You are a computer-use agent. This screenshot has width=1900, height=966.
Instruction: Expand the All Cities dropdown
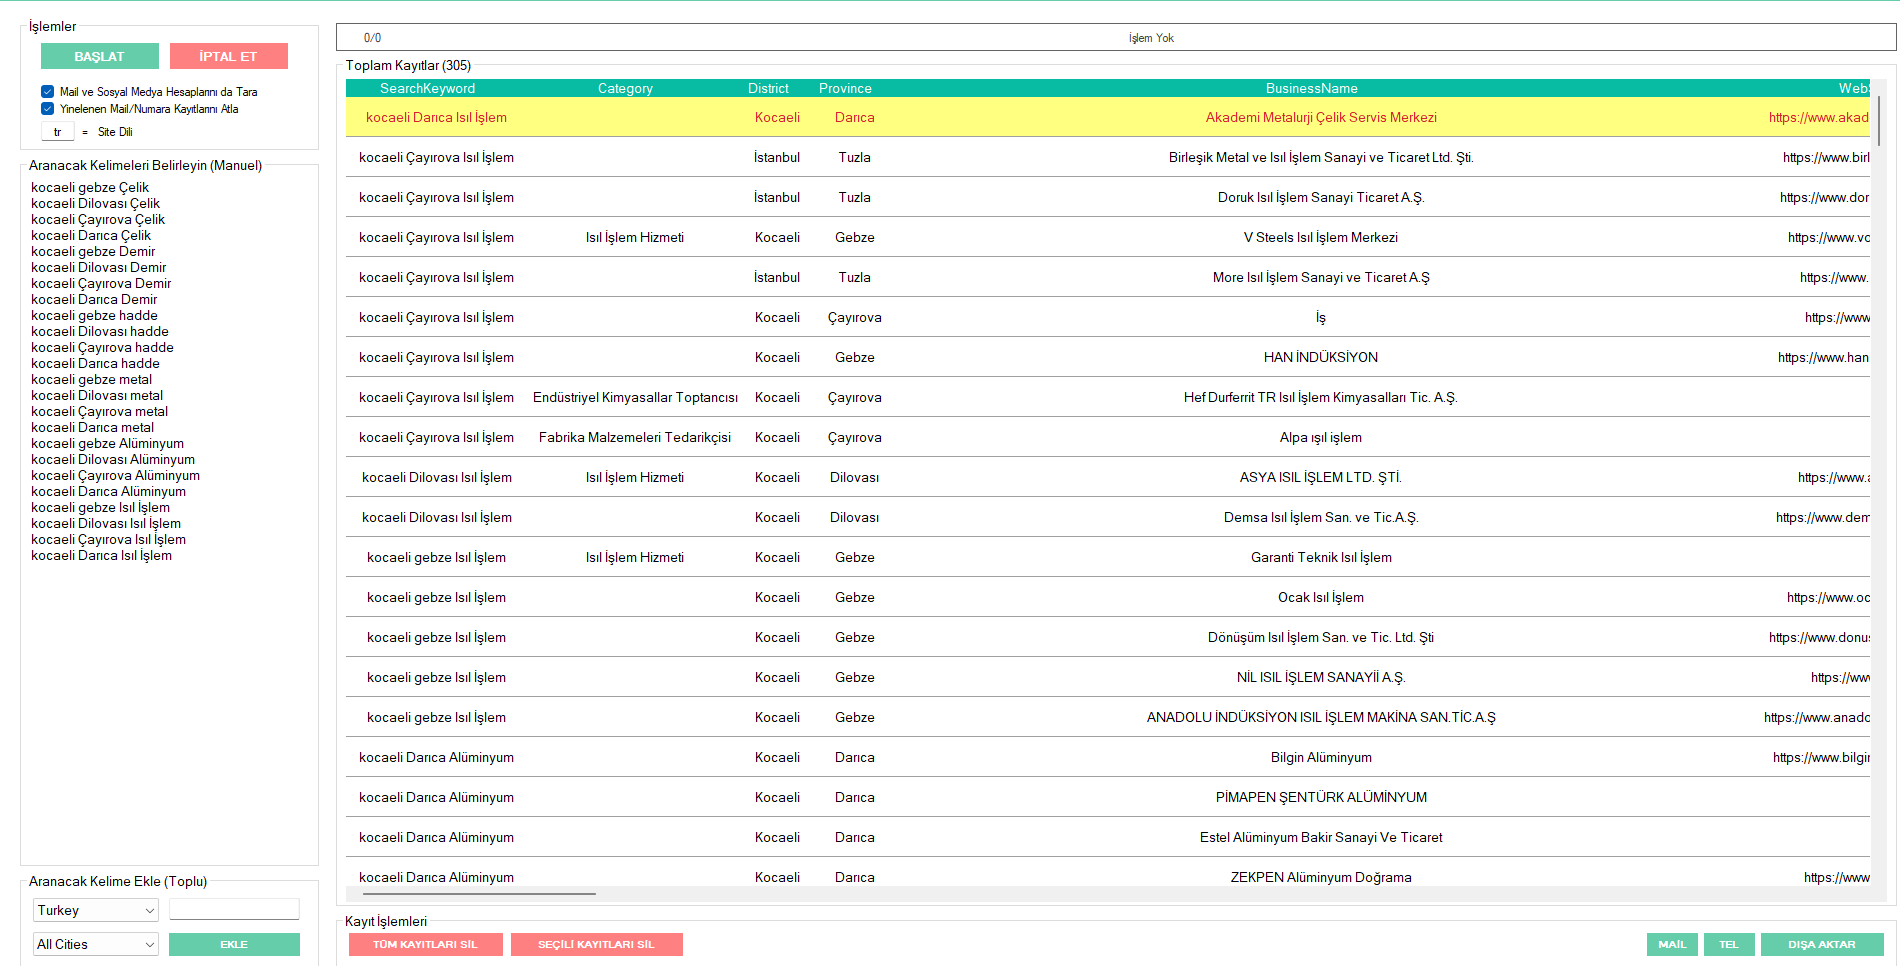pyautogui.click(x=96, y=944)
